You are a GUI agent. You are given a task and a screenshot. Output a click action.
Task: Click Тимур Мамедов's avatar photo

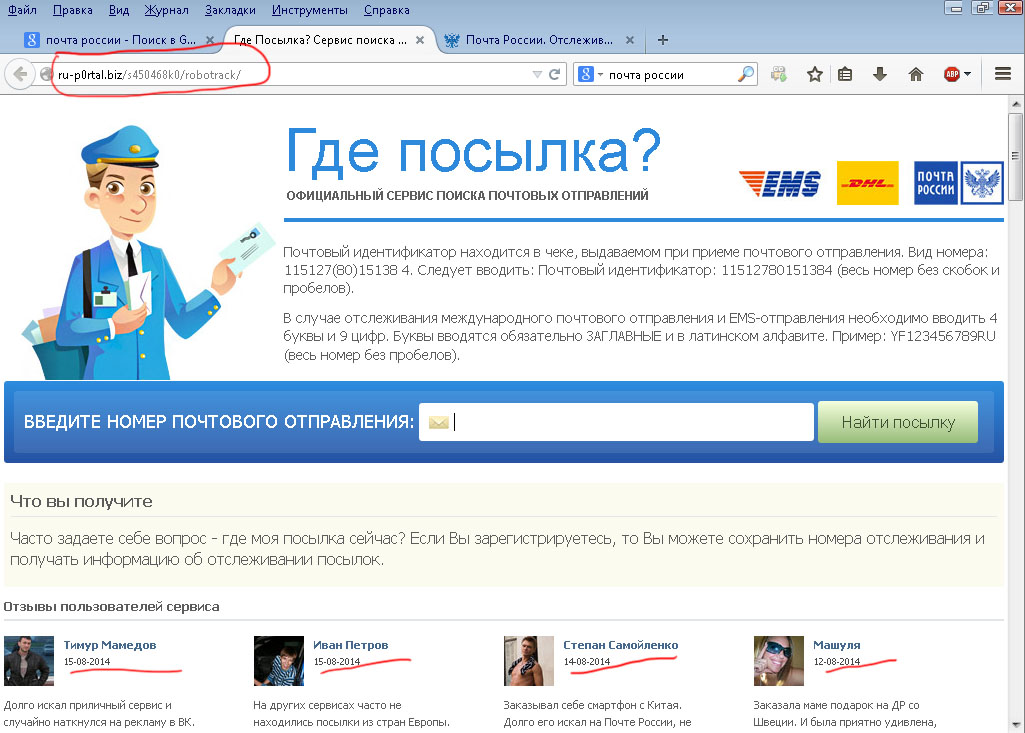click(x=29, y=660)
